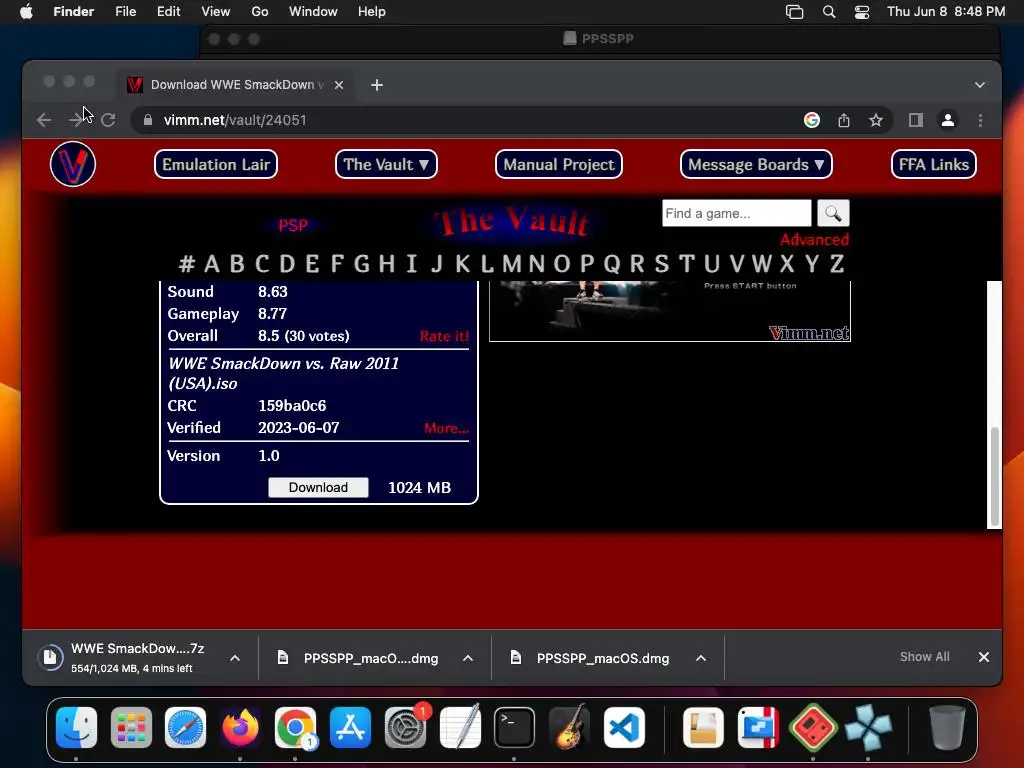Open the Window menu

pyautogui.click(x=313, y=12)
